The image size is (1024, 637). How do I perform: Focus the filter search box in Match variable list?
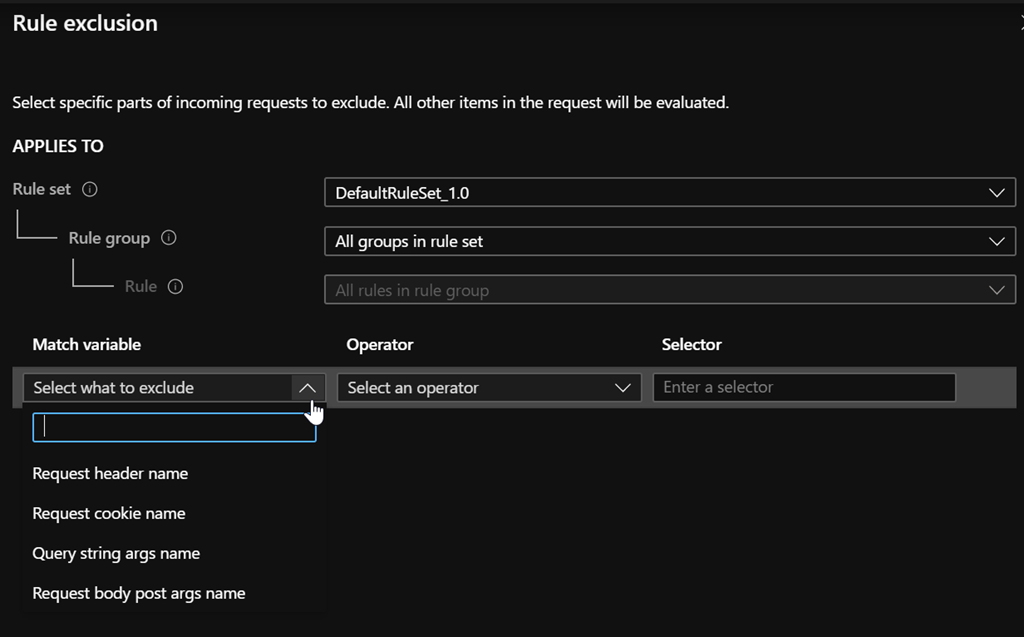click(x=175, y=427)
